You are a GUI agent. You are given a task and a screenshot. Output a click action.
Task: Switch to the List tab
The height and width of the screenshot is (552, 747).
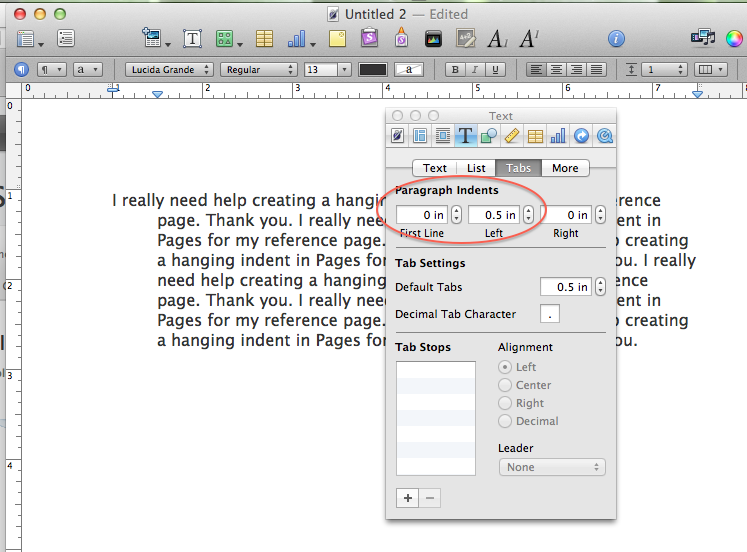click(x=476, y=168)
